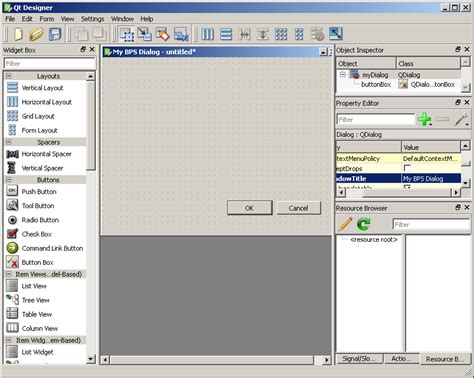Open the View menu
474x378 pixels.
coord(67,19)
